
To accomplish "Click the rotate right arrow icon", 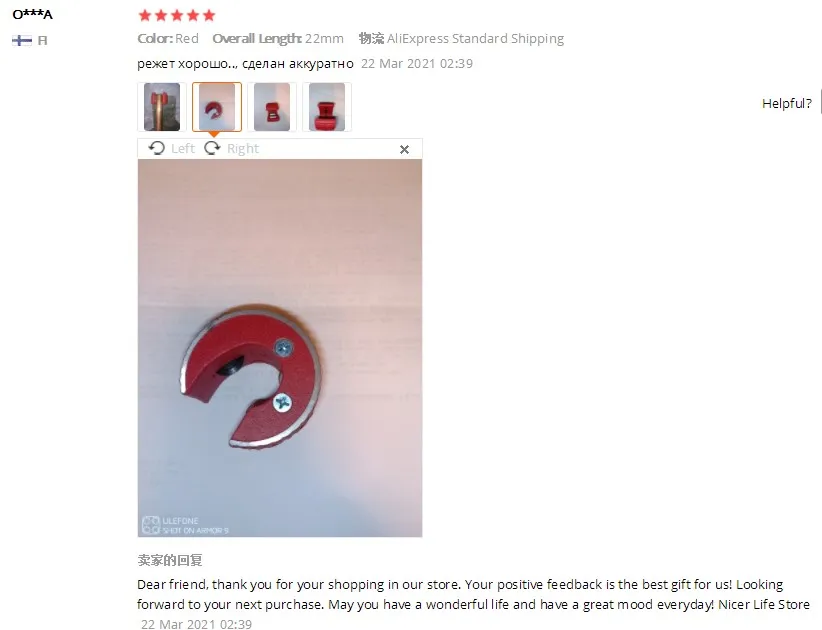I will tap(212, 148).
